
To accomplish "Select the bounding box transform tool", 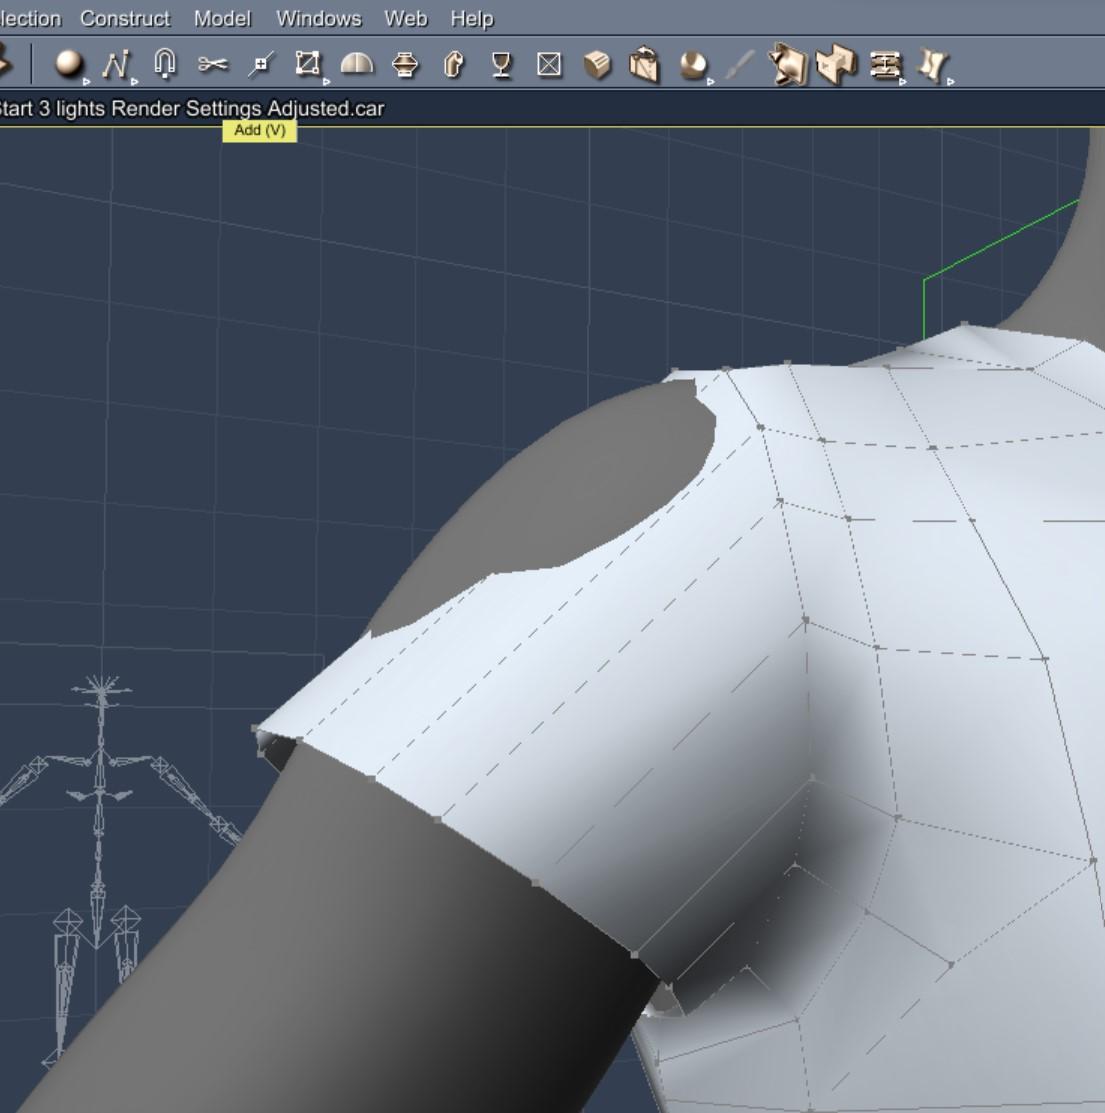I will tap(307, 63).
